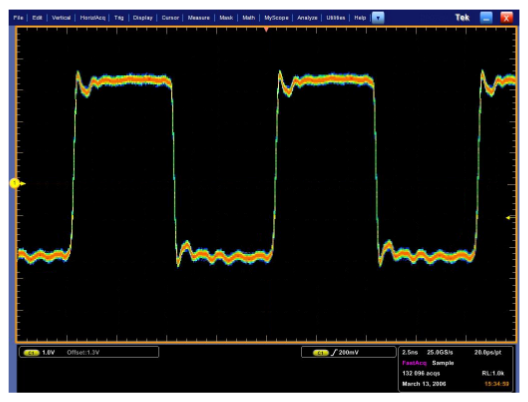The image size is (528, 402).
Task: Open the Display menu
Action: (x=142, y=18)
